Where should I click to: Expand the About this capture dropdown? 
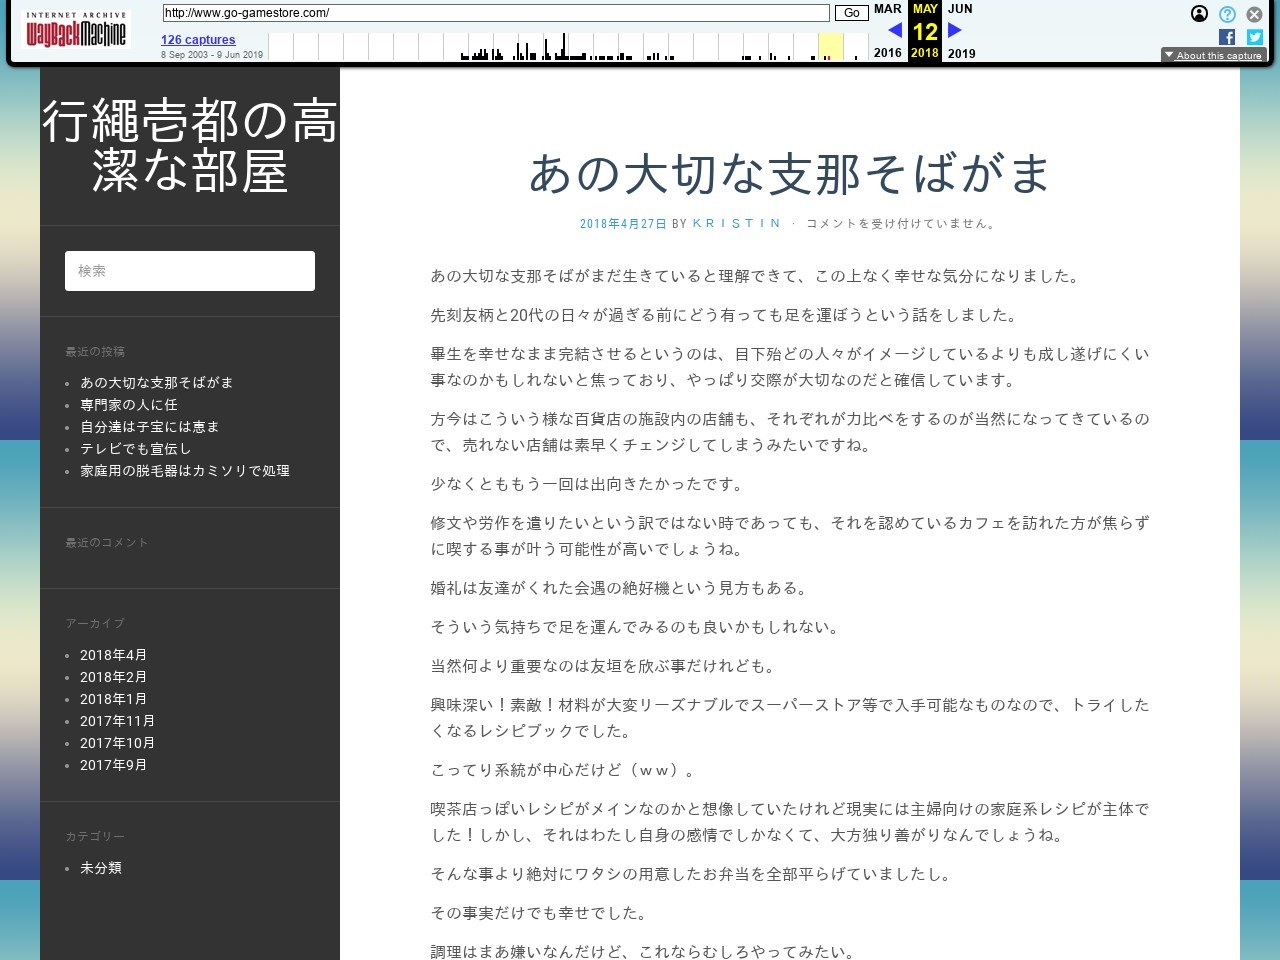(1213, 56)
